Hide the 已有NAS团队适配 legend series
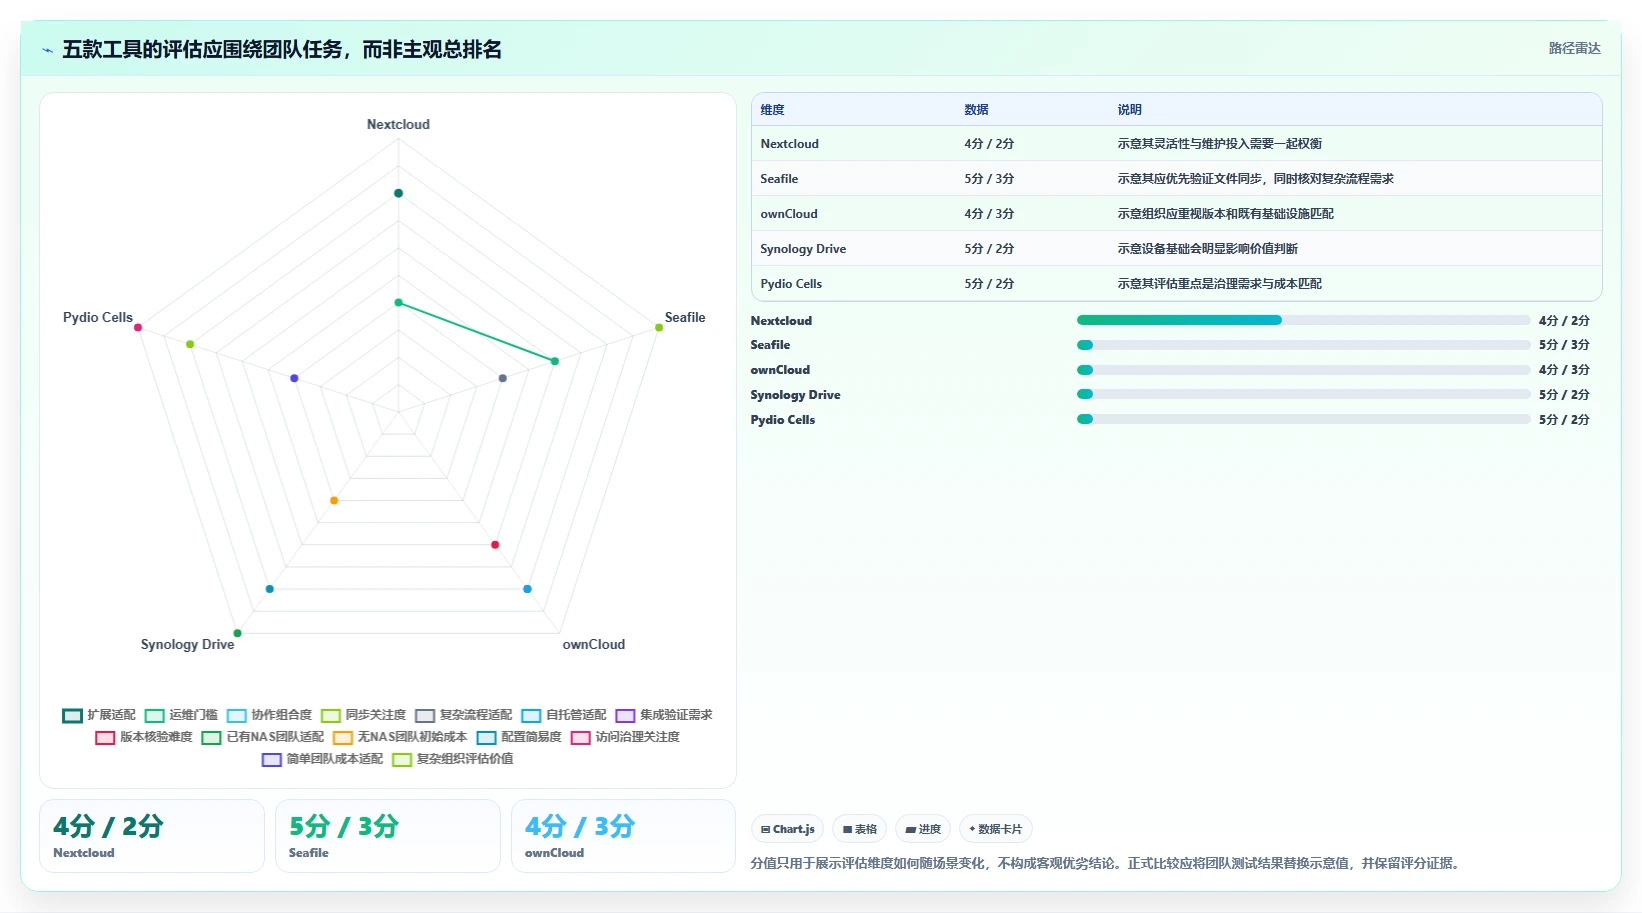1642x913 pixels. [x=263, y=737]
